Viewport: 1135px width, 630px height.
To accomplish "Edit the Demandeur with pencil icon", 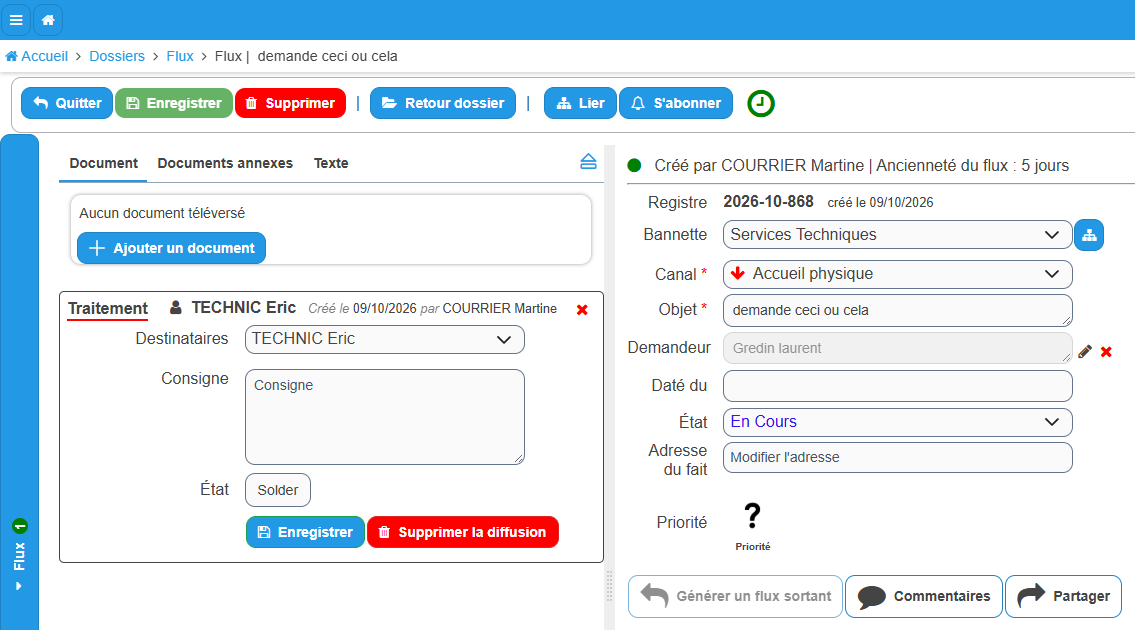I will tap(1084, 352).
